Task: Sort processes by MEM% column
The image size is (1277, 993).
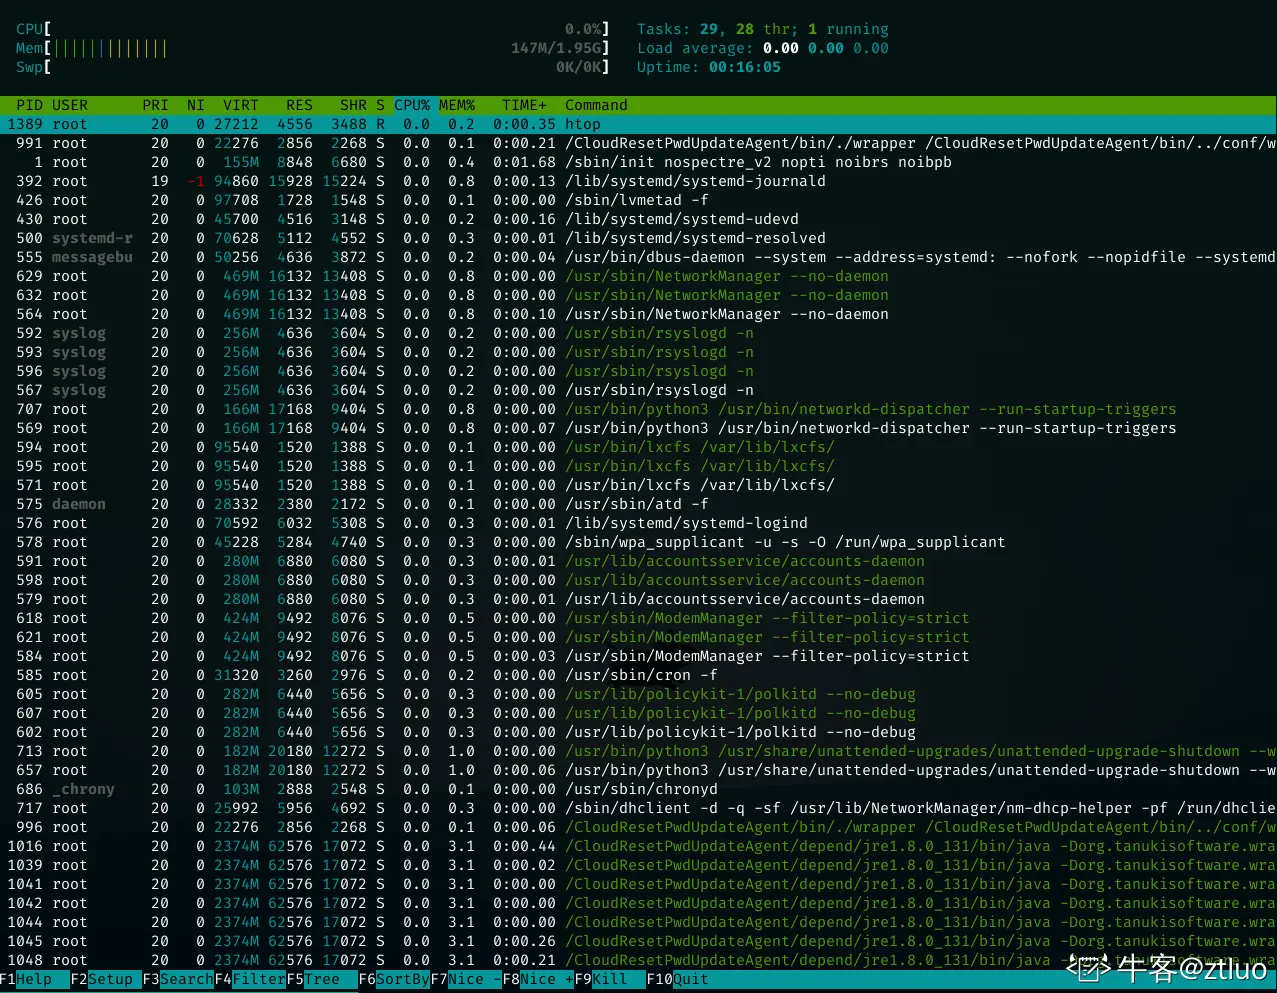Action: (x=456, y=105)
